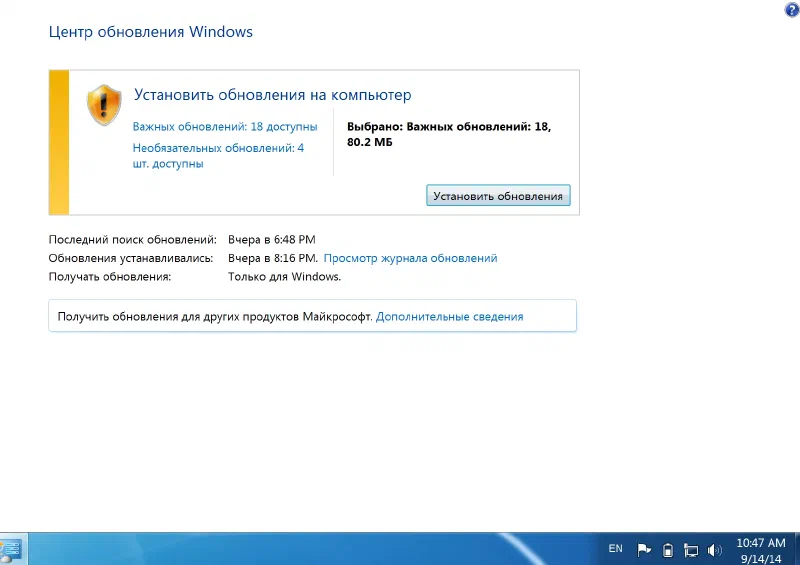The image size is (800, 565).
Task: Click the yellow shield warning icon
Action: pos(103,104)
